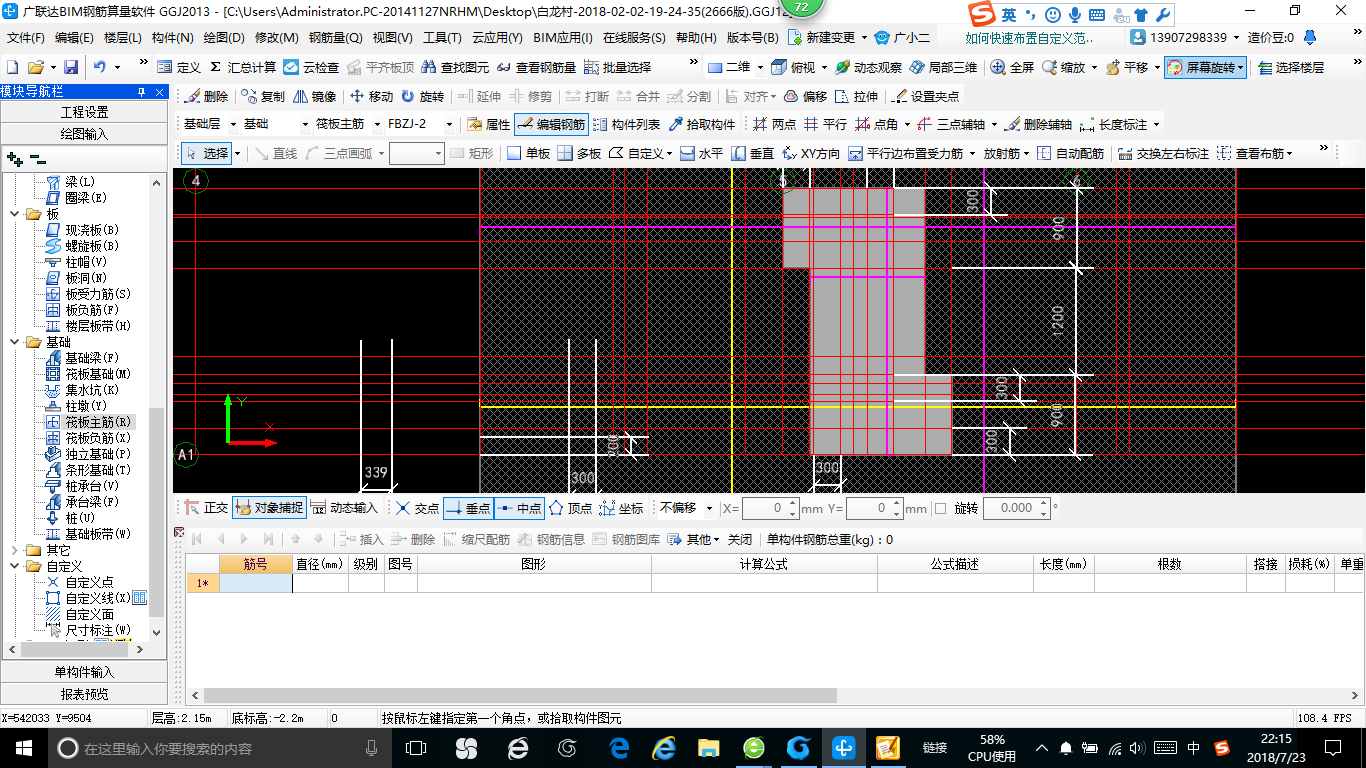The image size is (1366, 768).
Task: Select 单板 single slab mode
Action: pyautogui.click(x=529, y=153)
